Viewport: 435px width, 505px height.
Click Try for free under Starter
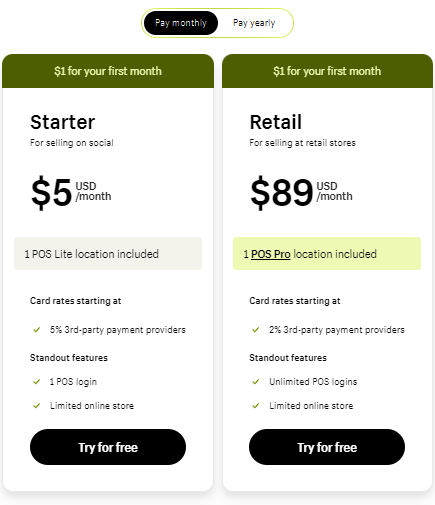[x=108, y=447]
